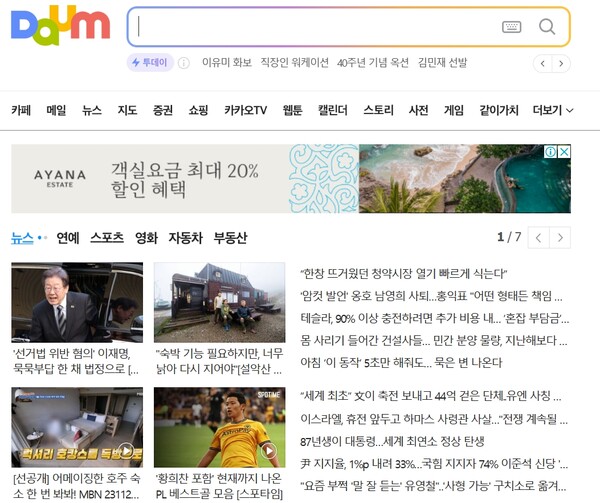Open headline 테슬라, 90% 이상 충전
Screen dimensions: 600x503
(x=435, y=318)
